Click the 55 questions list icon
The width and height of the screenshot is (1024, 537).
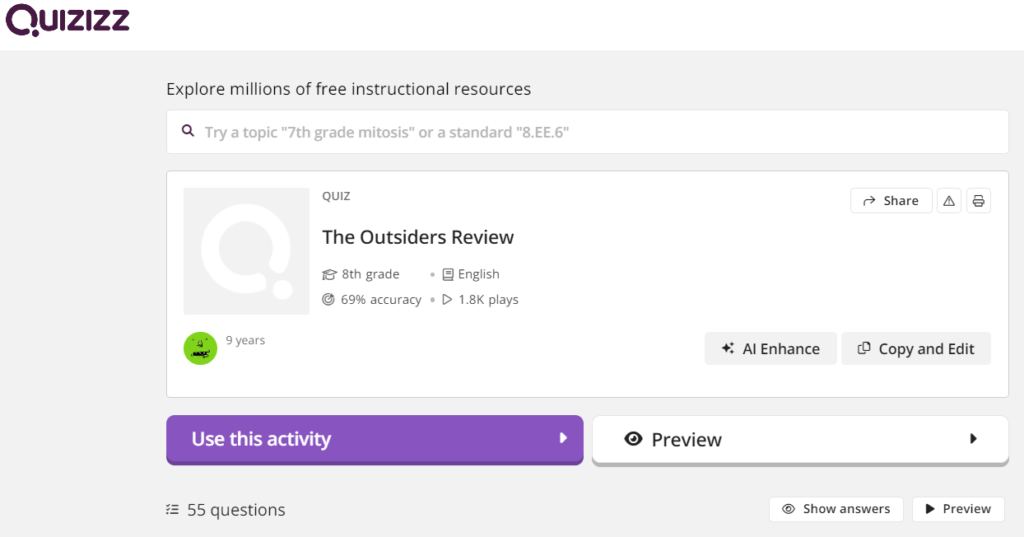click(173, 510)
